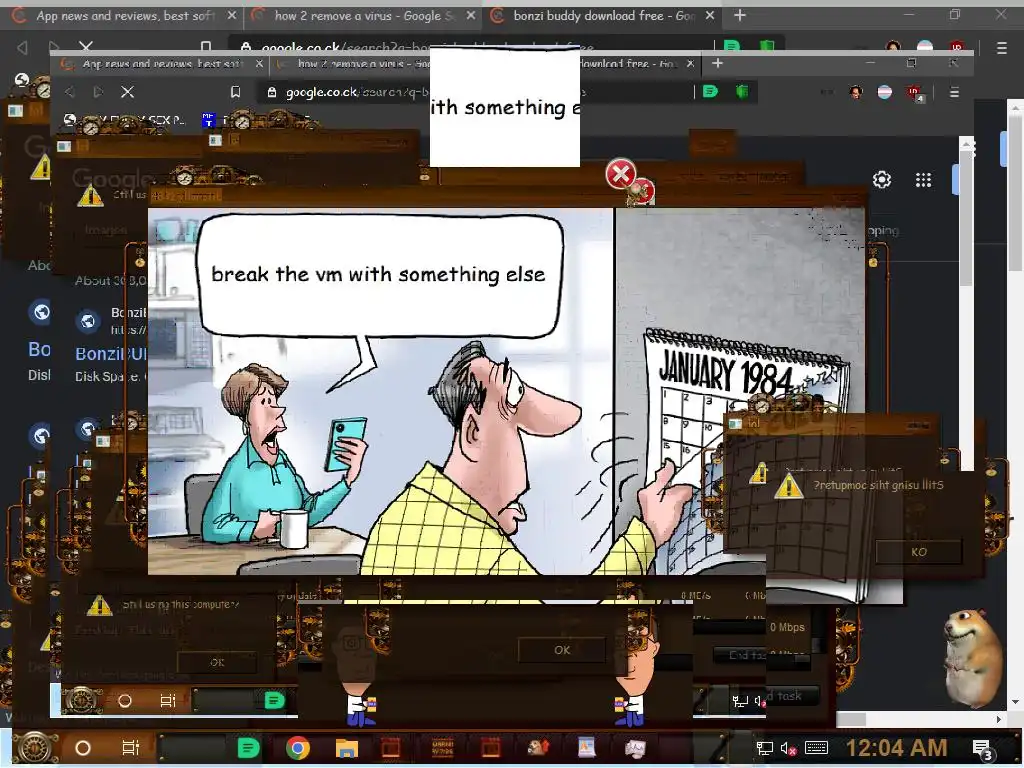
Task: Bookmark the page in the duplicated front browser
Action: (x=236, y=92)
